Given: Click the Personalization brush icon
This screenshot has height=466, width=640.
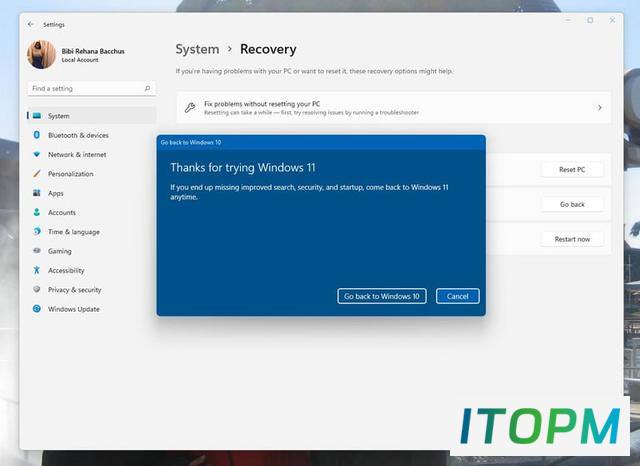Looking at the screenshot, I should tap(37, 173).
